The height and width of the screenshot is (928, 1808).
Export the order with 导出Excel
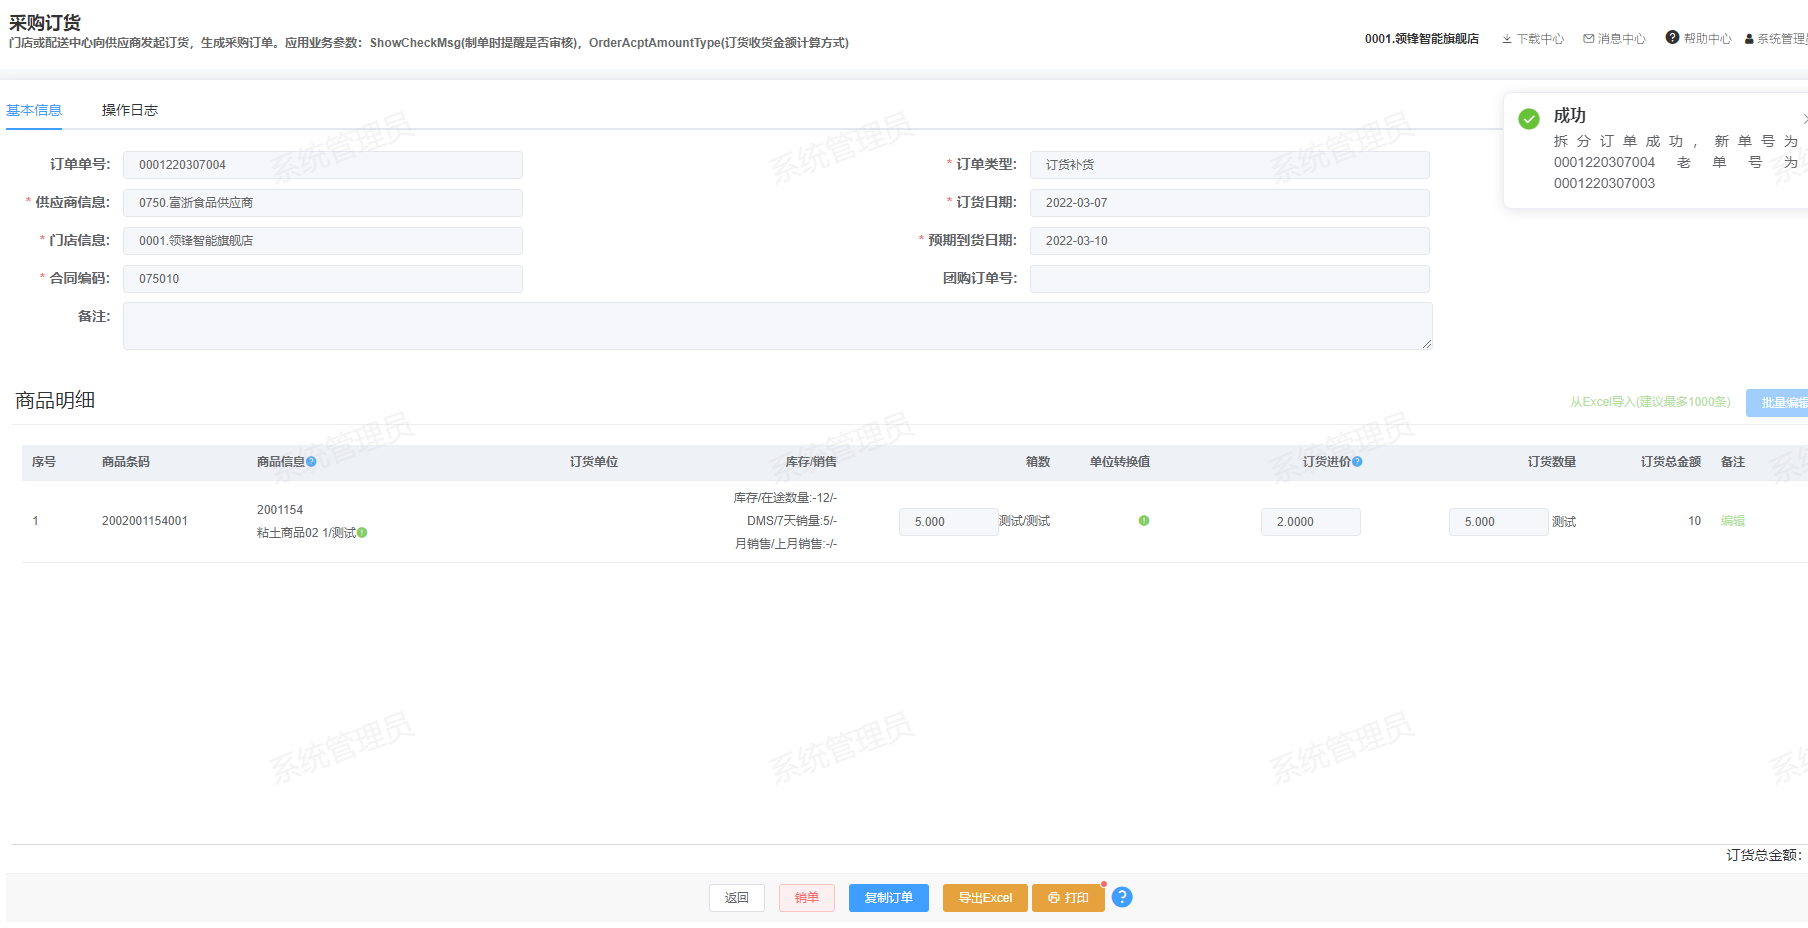pyautogui.click(x=985, y=898)
